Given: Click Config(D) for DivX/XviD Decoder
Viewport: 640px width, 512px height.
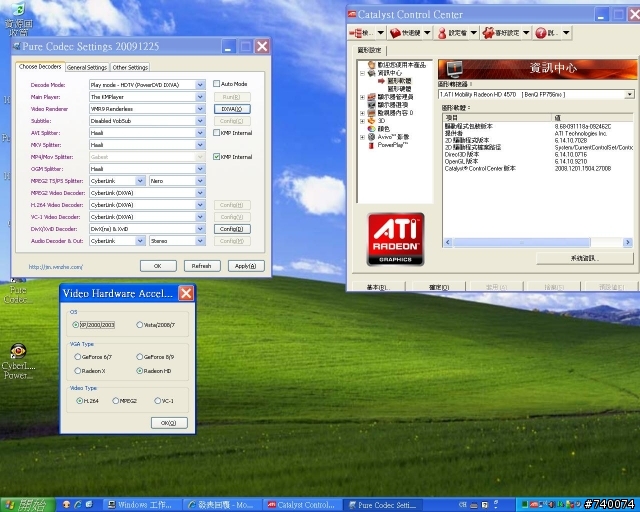Looking at the screenshot, I should click(232, 229).
